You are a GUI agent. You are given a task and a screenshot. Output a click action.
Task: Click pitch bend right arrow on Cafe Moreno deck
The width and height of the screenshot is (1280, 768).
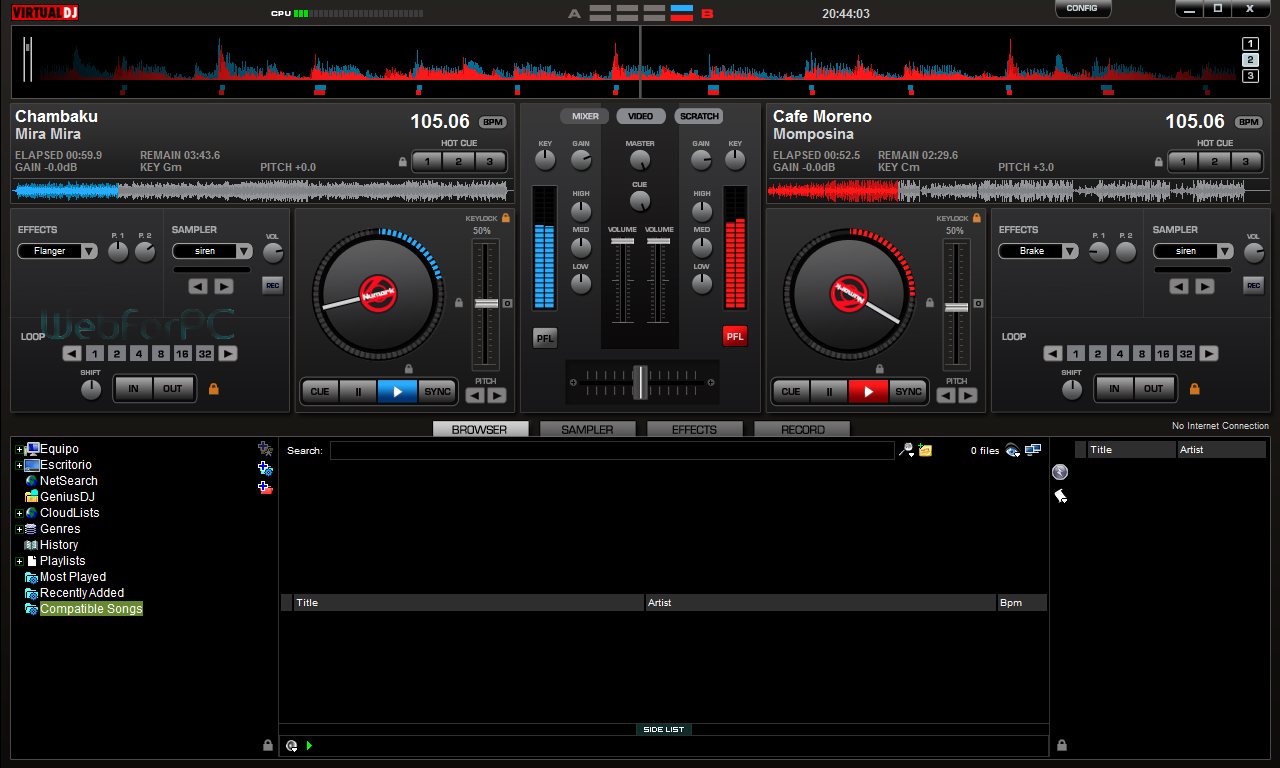(968, 395)
